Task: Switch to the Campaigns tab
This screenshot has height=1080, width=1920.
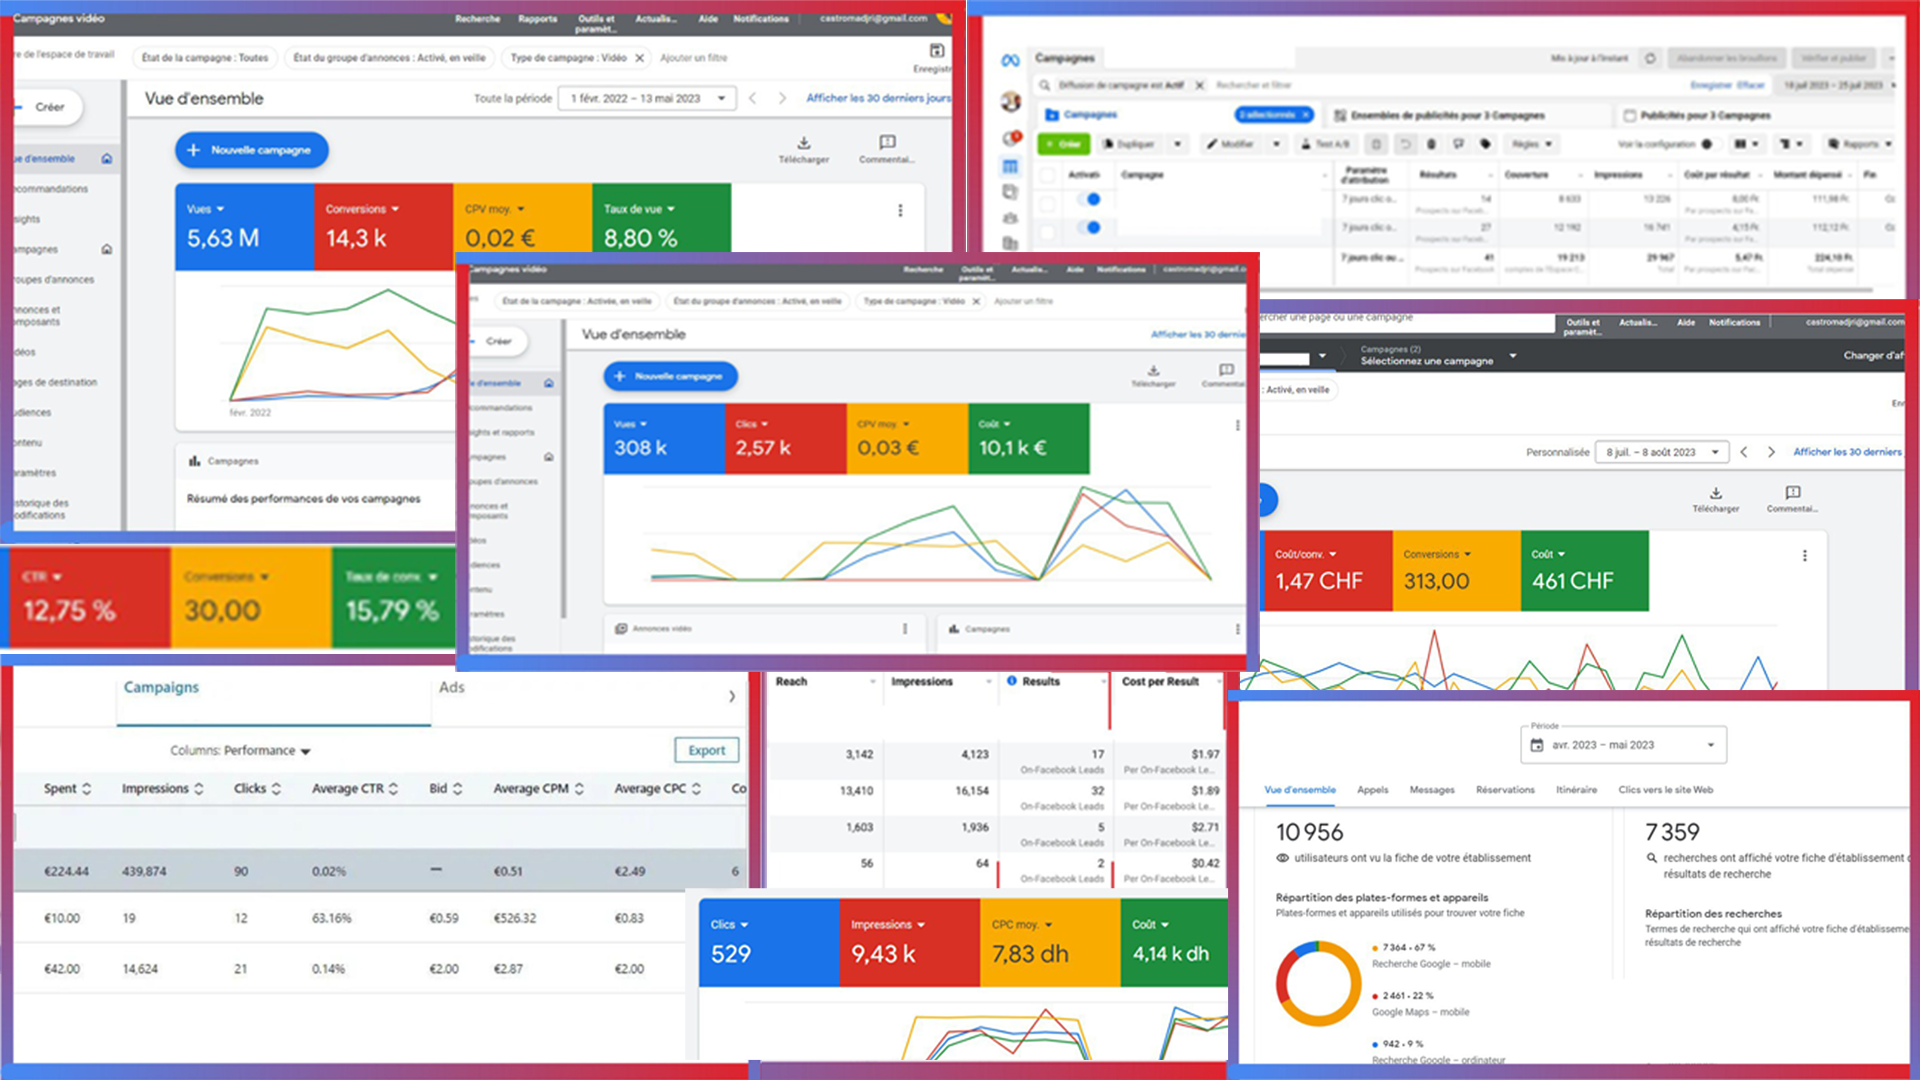Action: coord(161,687)
